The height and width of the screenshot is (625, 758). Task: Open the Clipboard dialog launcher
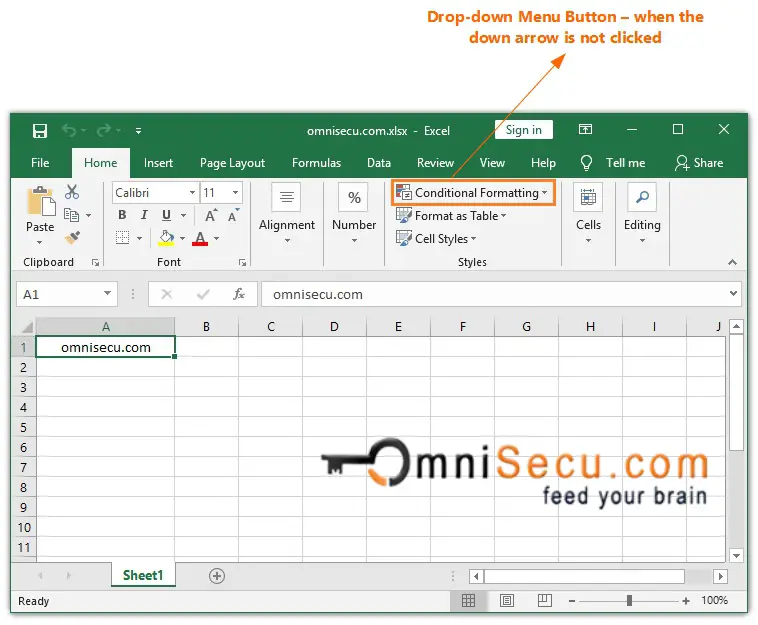pyautogui.click(x=96, y=262)
